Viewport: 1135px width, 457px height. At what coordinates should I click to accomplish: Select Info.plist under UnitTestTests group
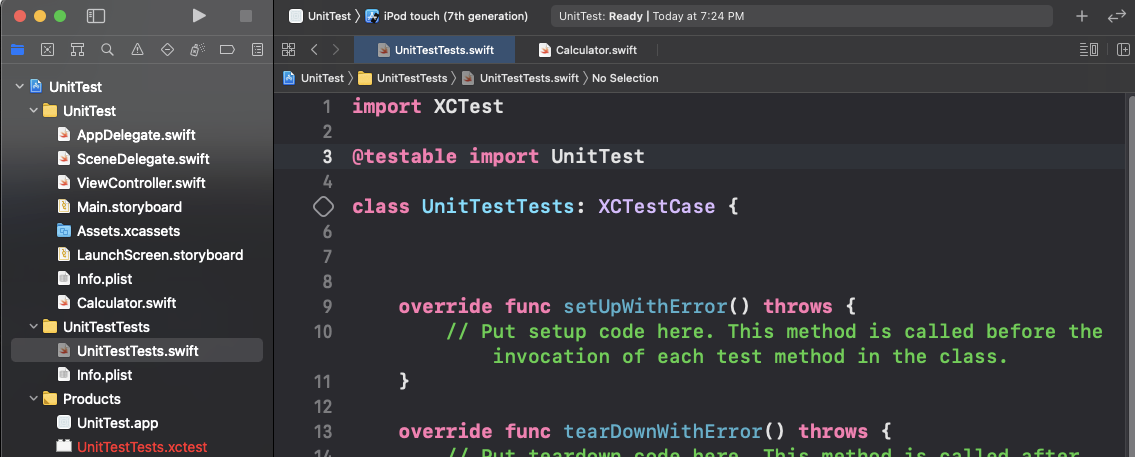(x=104, y=374)
